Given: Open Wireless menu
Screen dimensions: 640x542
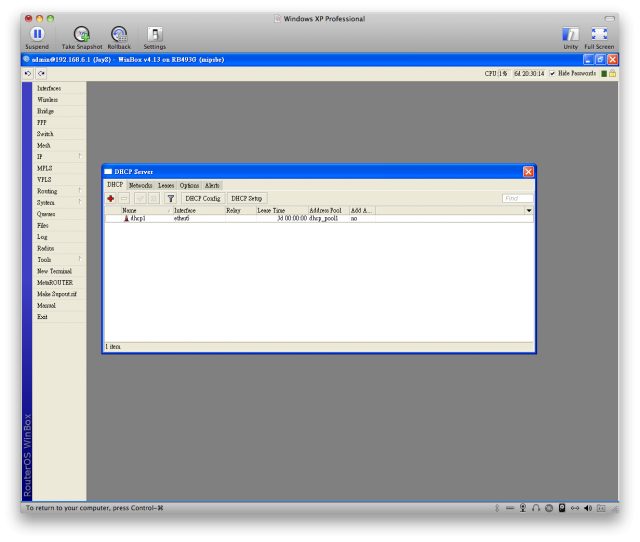Looking at the screenshot, I should pyautogui.click(x=59, y=100).
